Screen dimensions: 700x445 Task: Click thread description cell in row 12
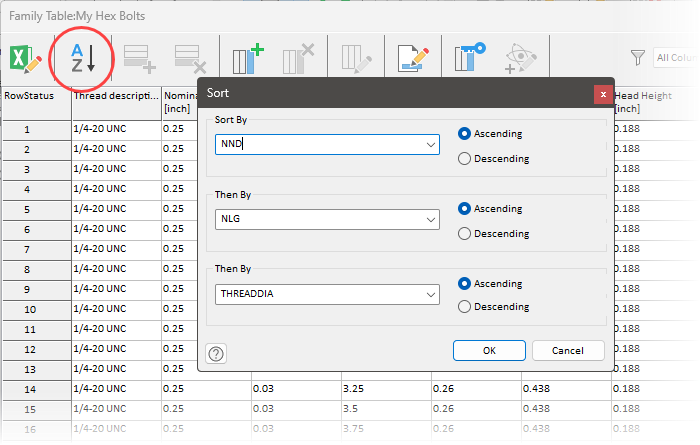[x=117, y=349]
